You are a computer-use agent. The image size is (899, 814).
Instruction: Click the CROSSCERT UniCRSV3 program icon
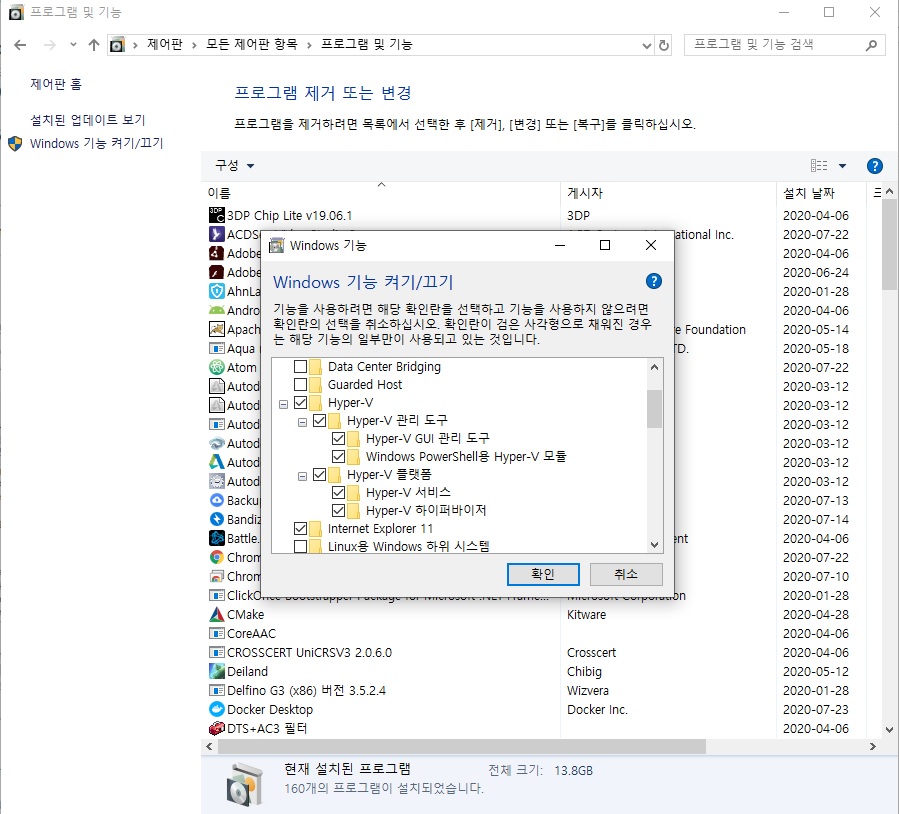216,652
